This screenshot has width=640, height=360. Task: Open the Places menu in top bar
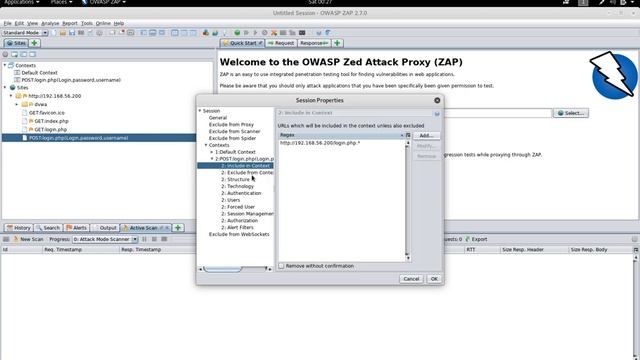pos(61,2)
